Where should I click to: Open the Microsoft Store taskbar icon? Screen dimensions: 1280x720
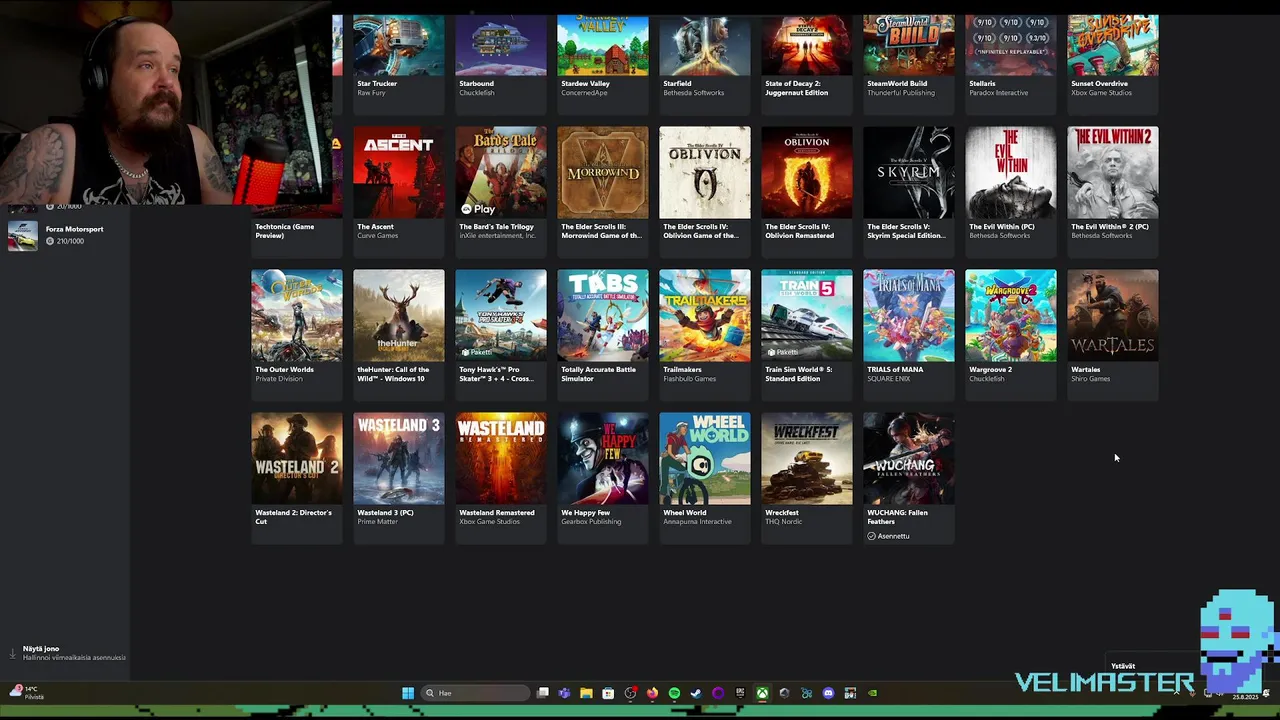pyautogui.click(x=608, y=693)
